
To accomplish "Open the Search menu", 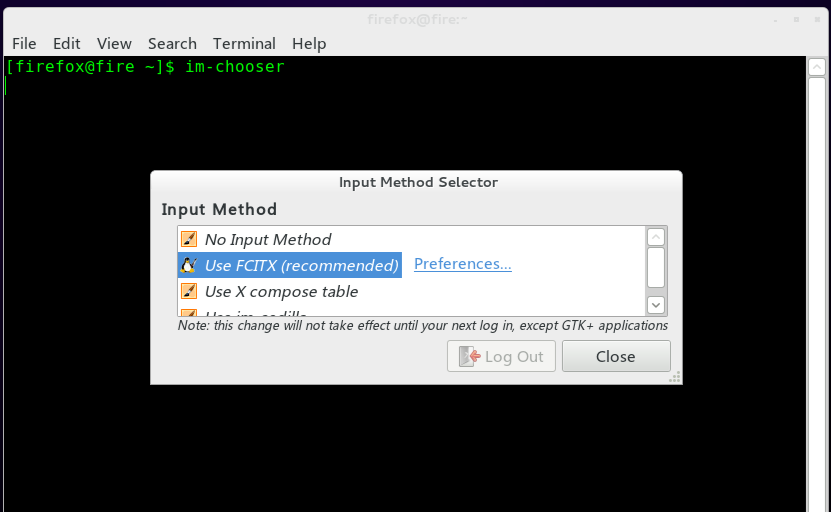I will click(x=172, y=43).
